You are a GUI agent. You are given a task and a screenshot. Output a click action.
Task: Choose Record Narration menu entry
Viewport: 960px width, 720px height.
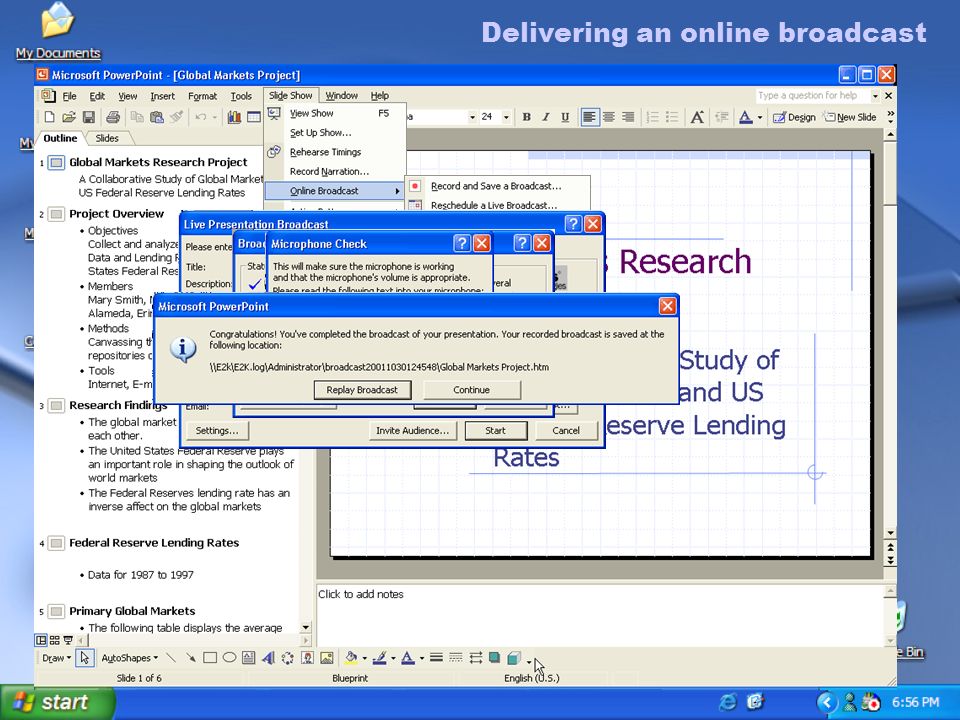click(x=336, y=171)
